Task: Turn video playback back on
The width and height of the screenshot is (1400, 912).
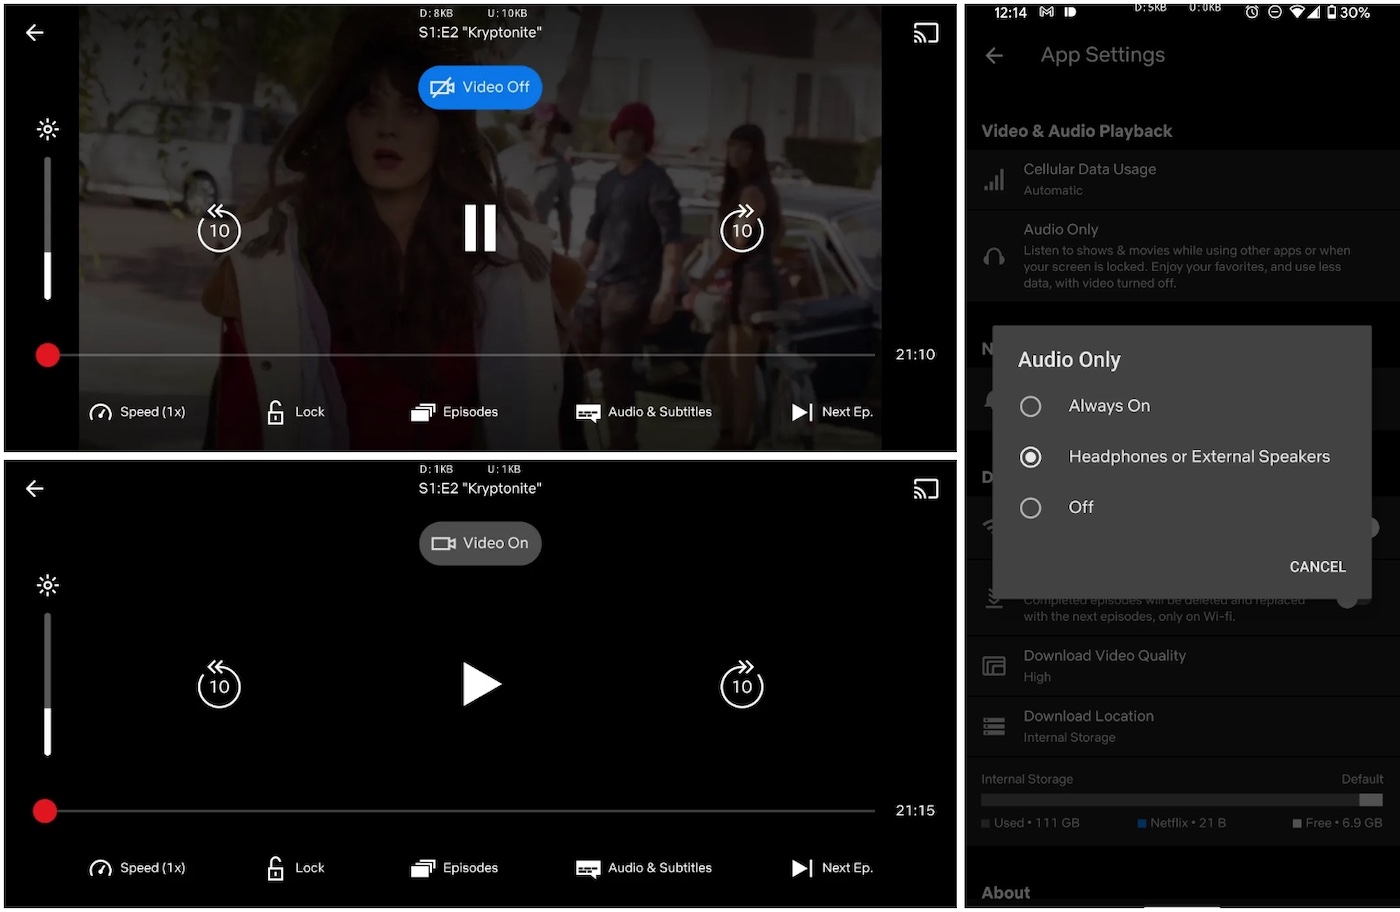Action: click(x=480, y=543)
